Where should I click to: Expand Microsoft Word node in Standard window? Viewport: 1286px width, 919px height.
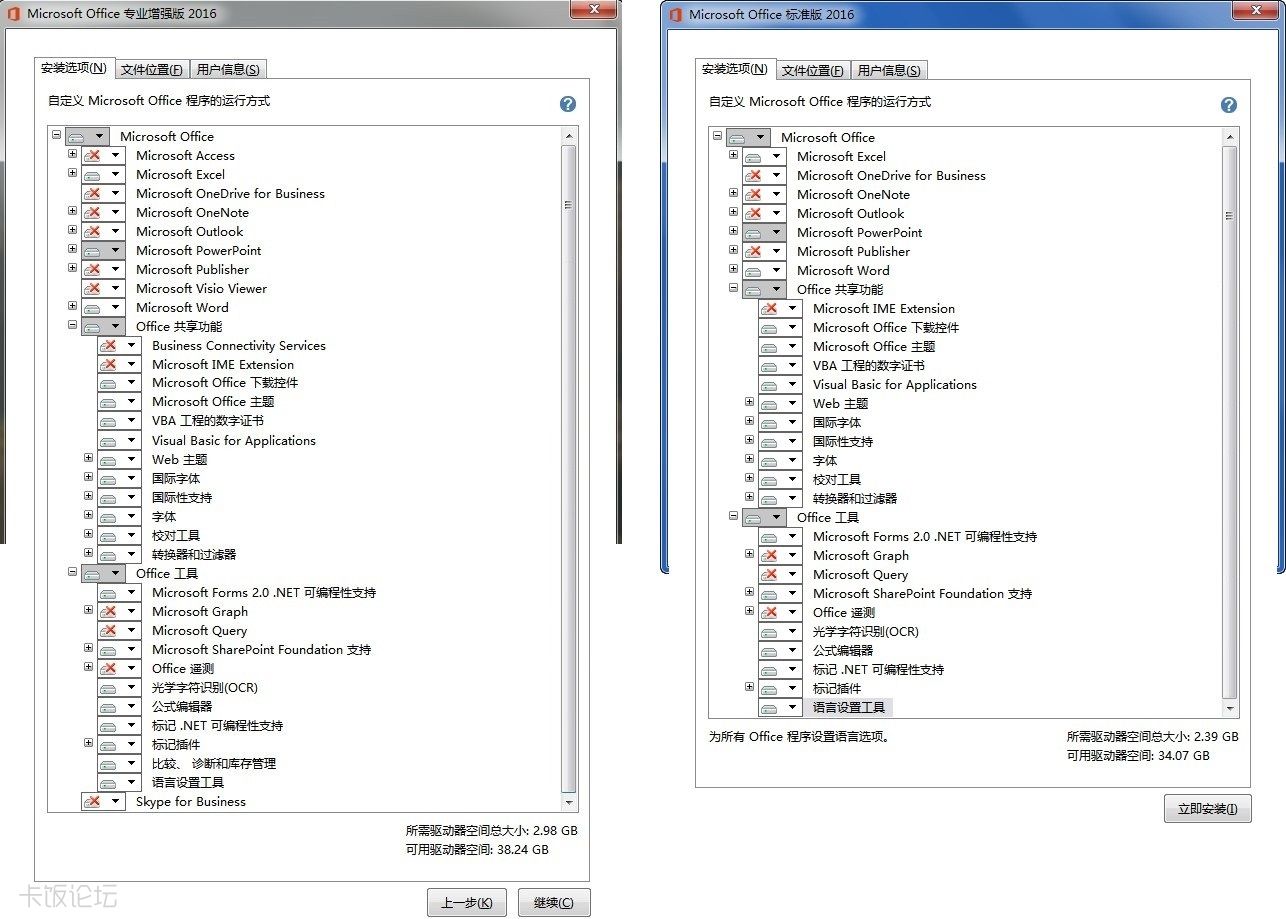[733, 269]
